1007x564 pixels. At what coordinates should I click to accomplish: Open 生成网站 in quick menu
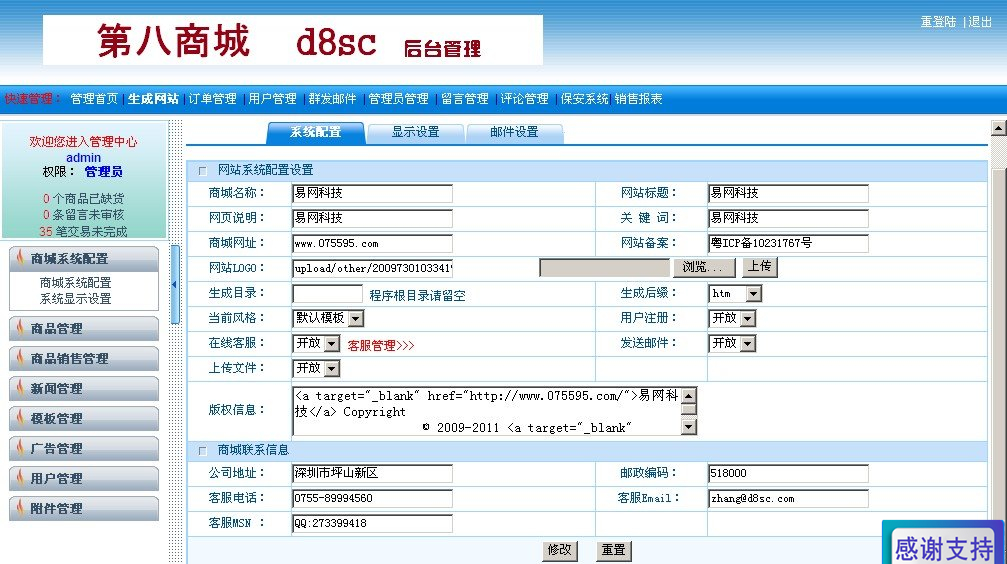(153, 99)
